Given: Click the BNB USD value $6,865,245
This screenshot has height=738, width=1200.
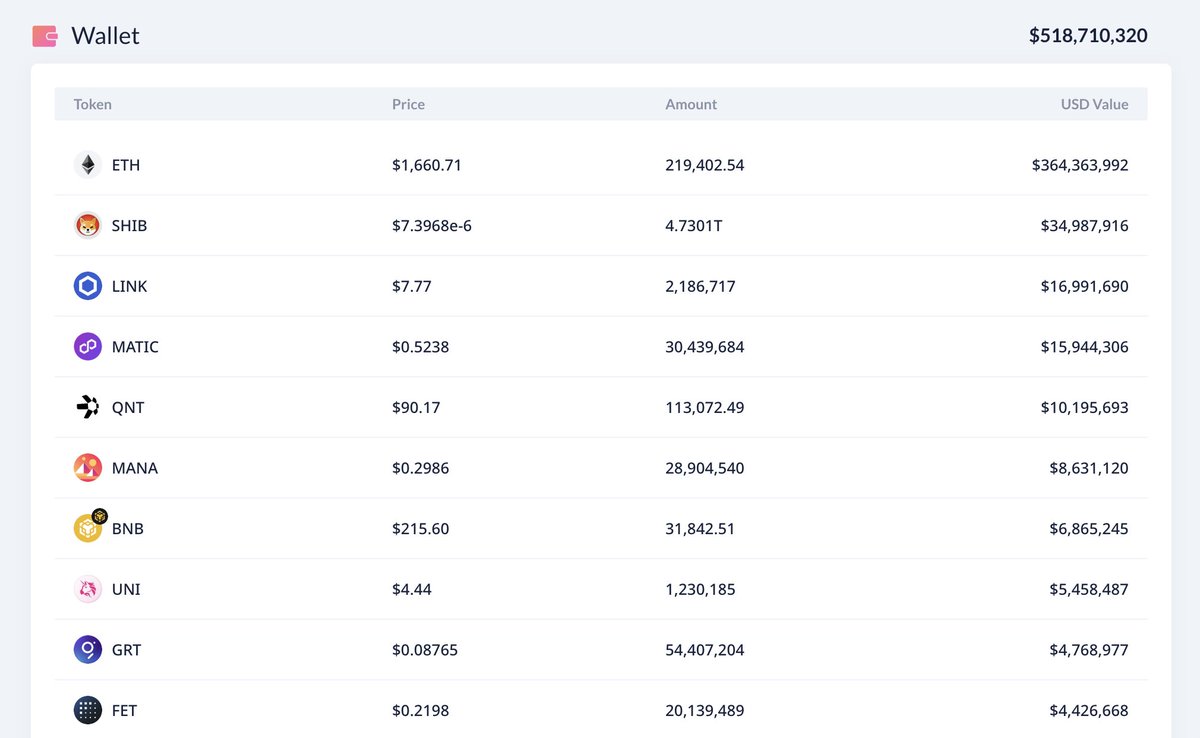Looking at the screenshot, I should (x=1089, y=529).
